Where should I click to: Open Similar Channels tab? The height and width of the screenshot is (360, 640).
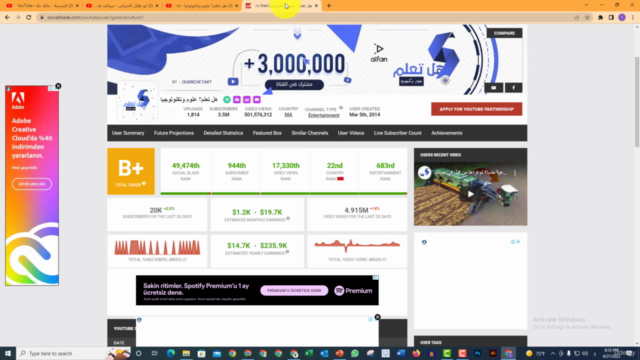(x=310, y=133)
